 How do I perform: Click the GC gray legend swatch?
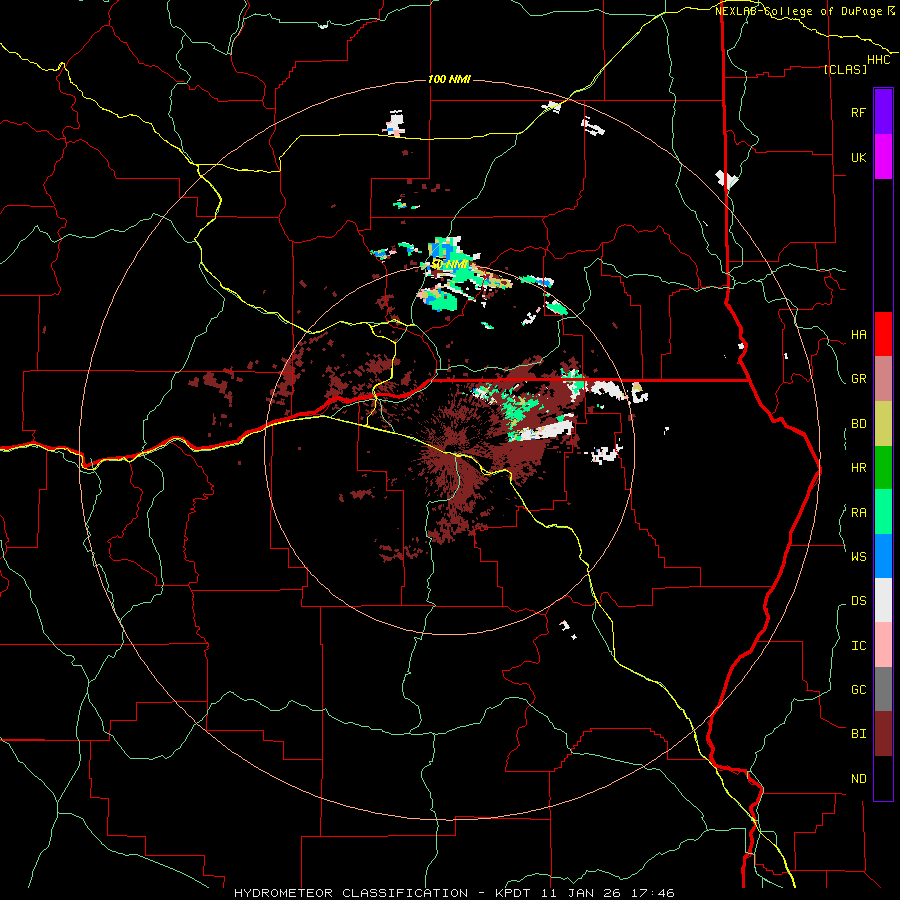click(883, 689)
